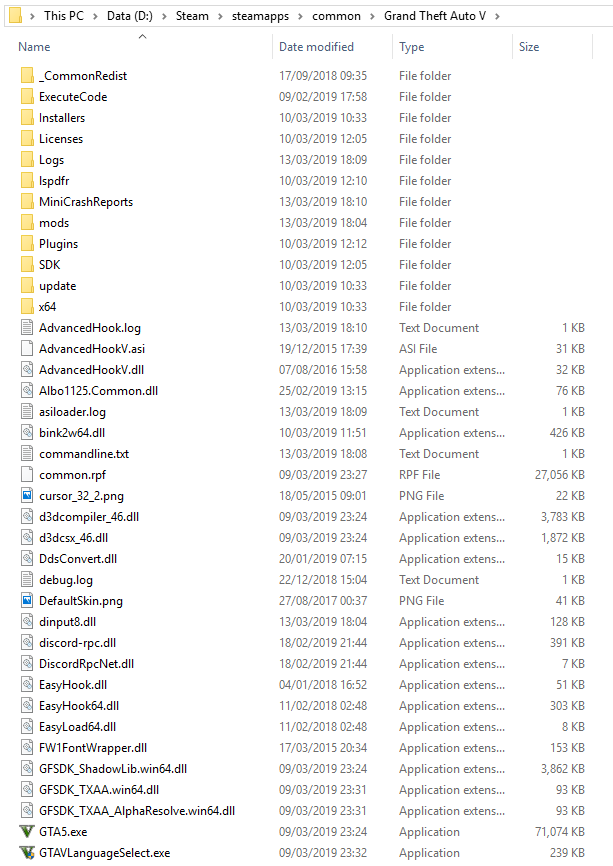The image size is (613, 866).
Task: Select the x64 folder icon
Action: [x=27, y=307]
